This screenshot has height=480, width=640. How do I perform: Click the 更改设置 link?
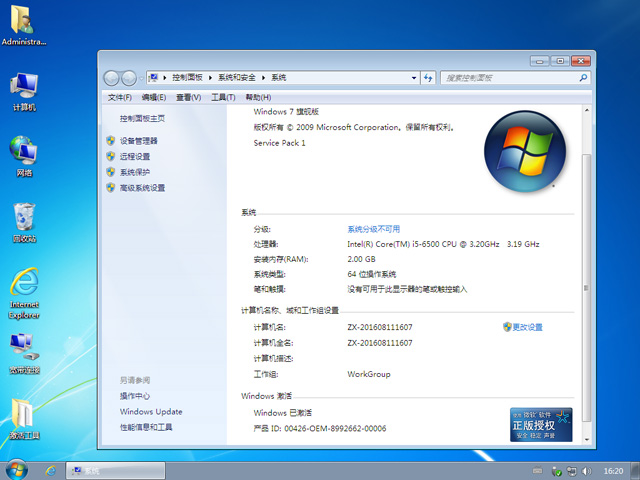(527, 327)
